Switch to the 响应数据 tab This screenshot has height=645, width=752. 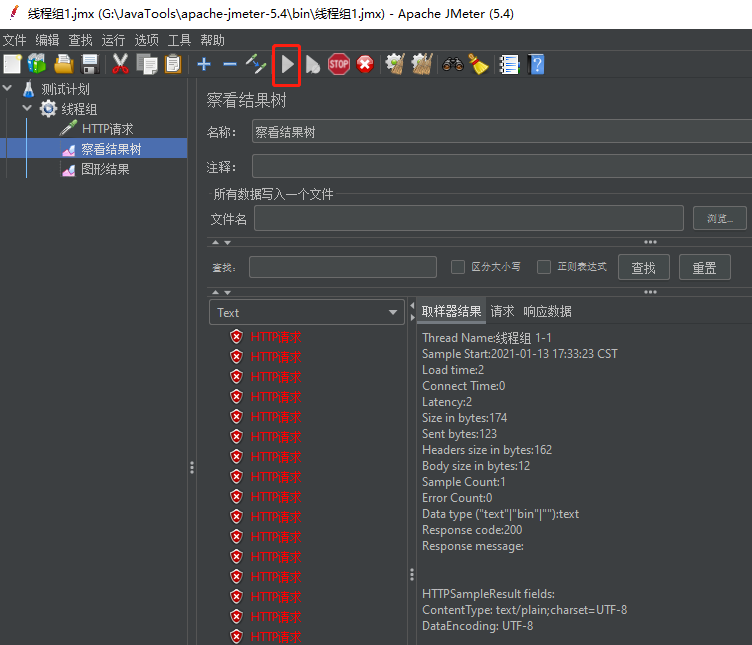click(547, 312)
